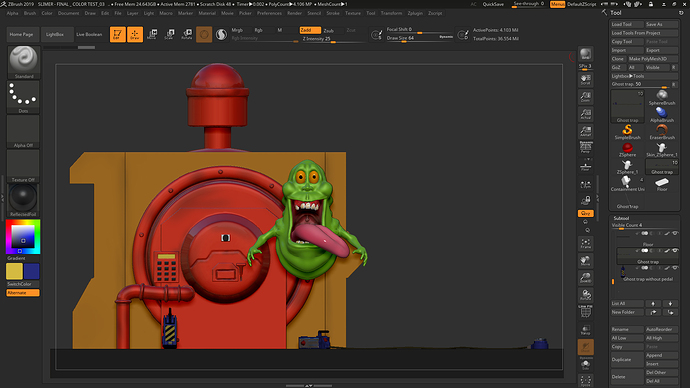
Task: Open the Zplugin menu
Action: click(x=415, y=13)
